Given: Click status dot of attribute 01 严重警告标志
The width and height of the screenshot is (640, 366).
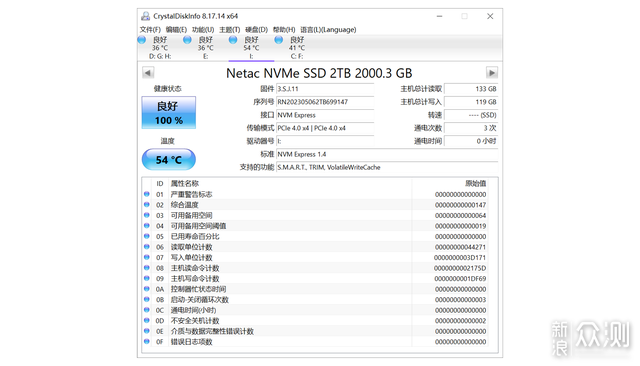Looking at the screenshot, I should point(147,194).
